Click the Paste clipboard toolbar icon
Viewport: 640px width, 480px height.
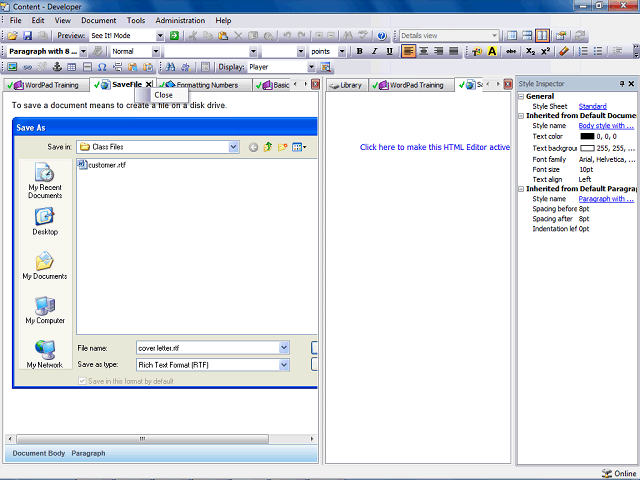point(223,36)
